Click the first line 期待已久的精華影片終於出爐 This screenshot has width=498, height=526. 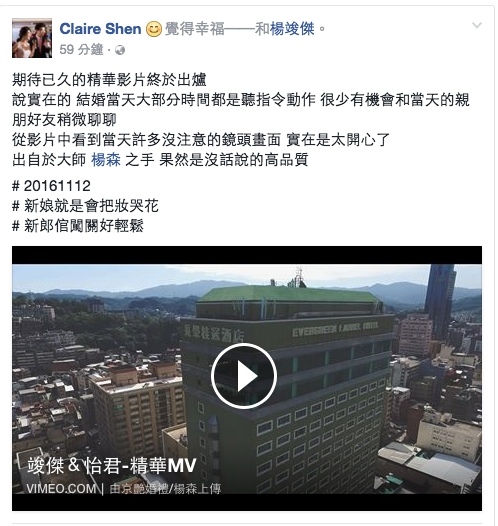pyautogui.click(x=109, y=80)
